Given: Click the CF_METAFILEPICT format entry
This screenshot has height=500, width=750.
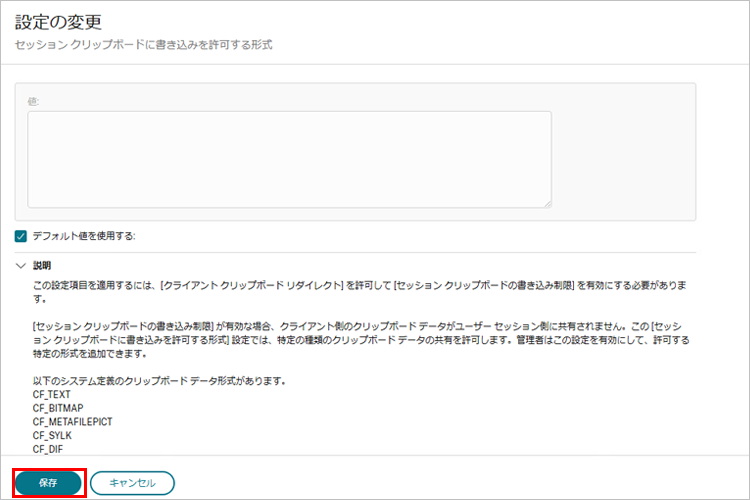Looking at the screenshot, I should click(72, 422).
